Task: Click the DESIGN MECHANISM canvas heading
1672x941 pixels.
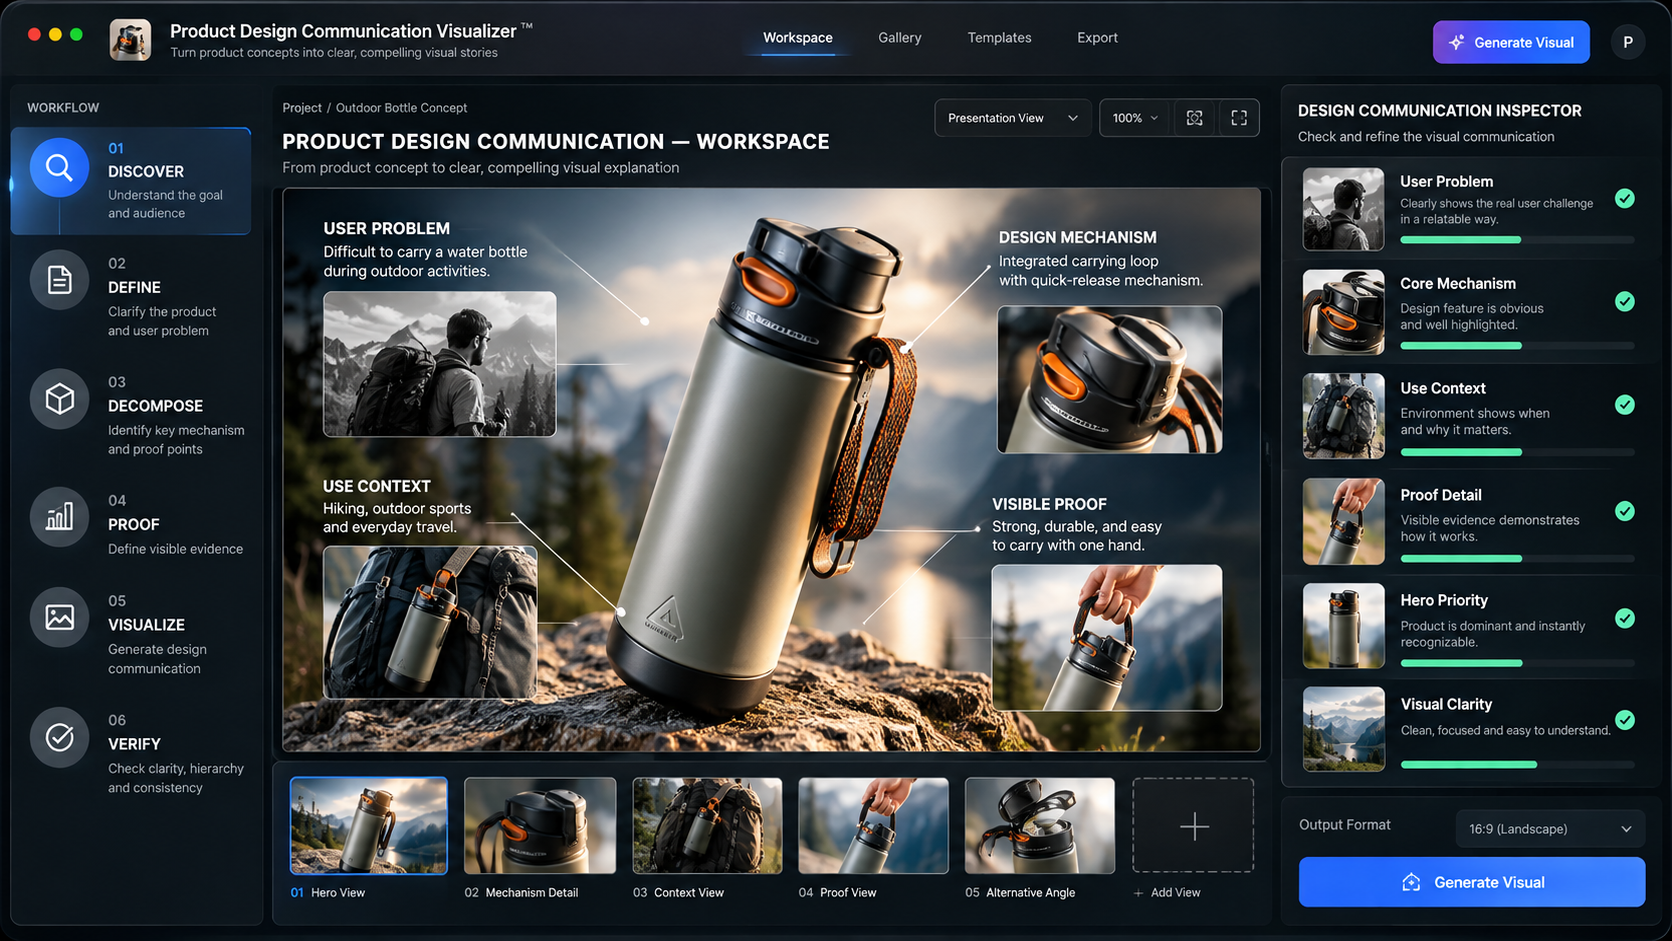Action: (x=1077, y=237)
